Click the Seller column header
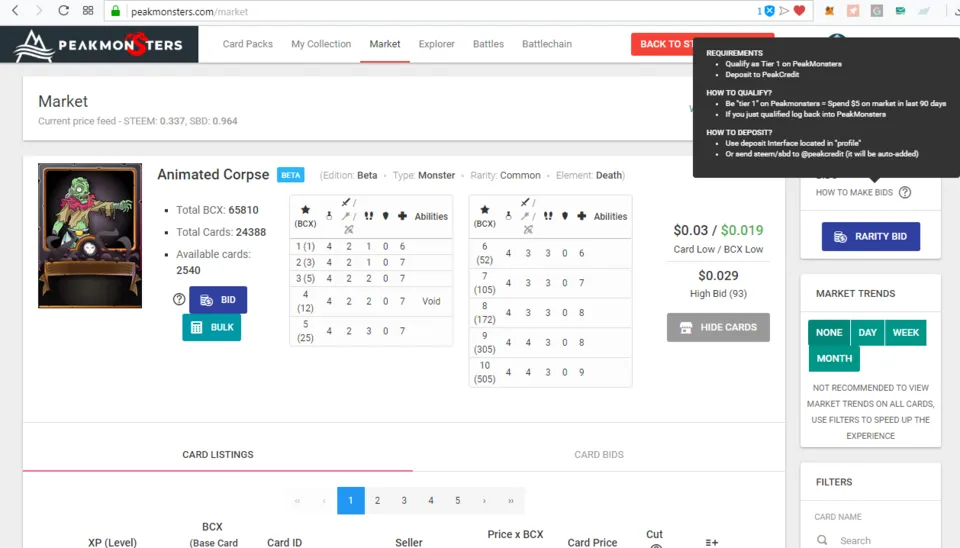The width and height of the screenshot is (960, 548). (x=408, y=542)
